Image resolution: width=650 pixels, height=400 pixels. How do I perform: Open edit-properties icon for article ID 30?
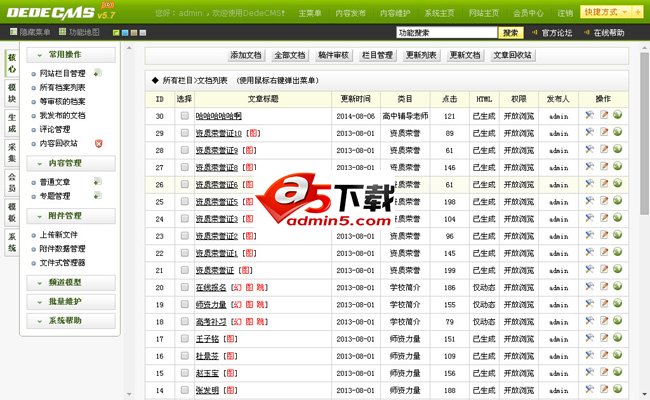[589, 115]
